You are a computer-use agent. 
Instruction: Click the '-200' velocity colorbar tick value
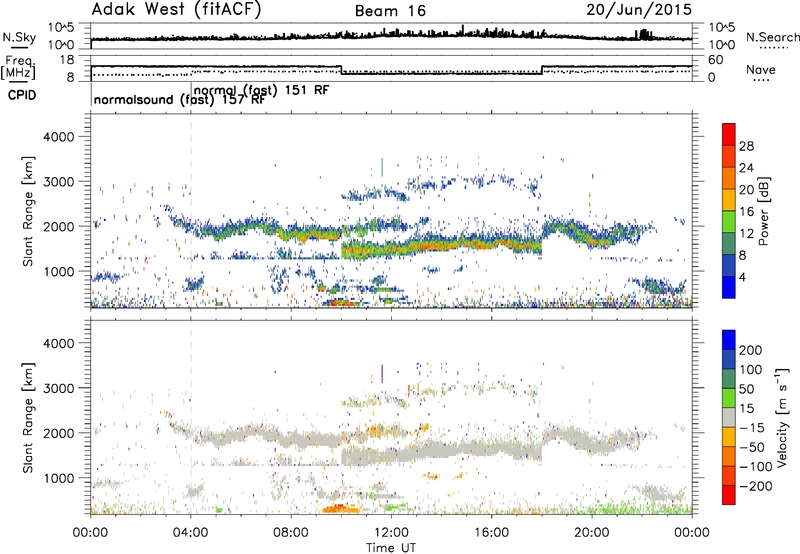tap(756, 486)
